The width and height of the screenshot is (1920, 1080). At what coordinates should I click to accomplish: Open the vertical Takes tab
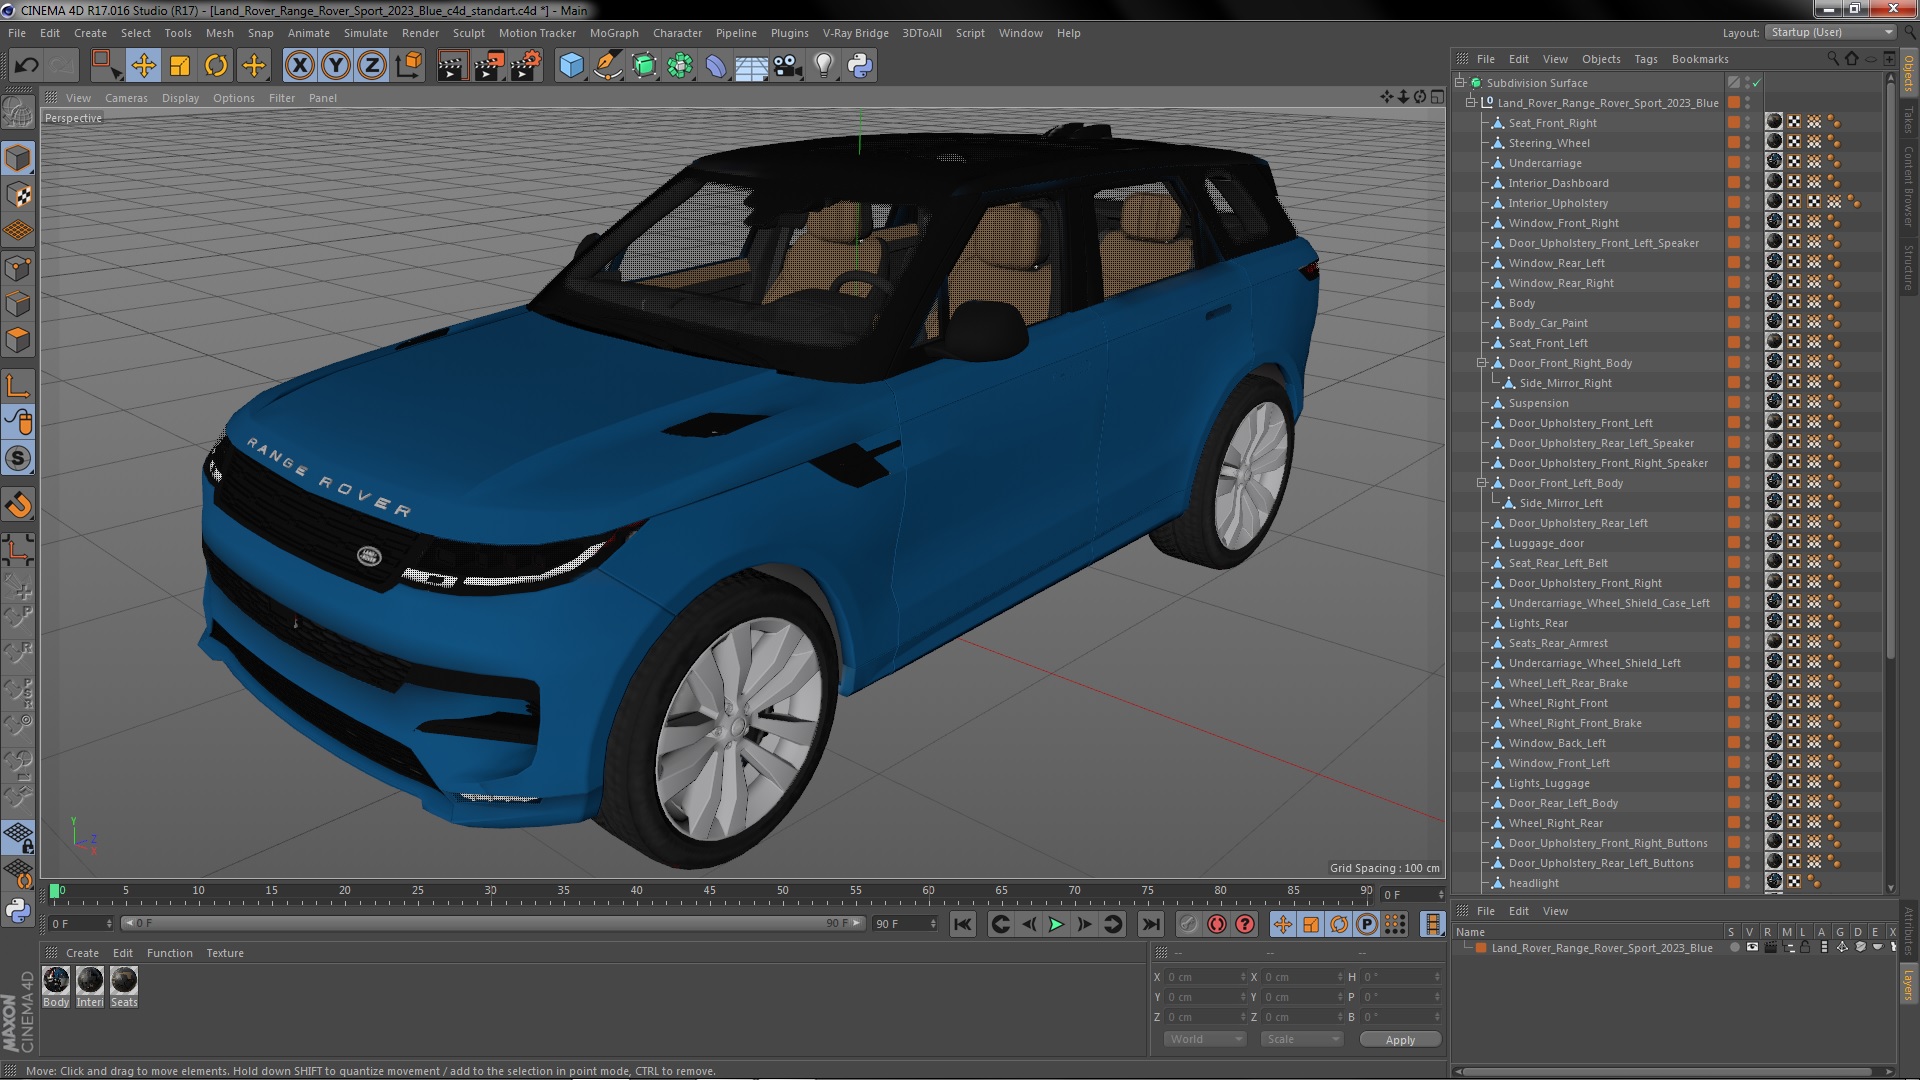1908,120
